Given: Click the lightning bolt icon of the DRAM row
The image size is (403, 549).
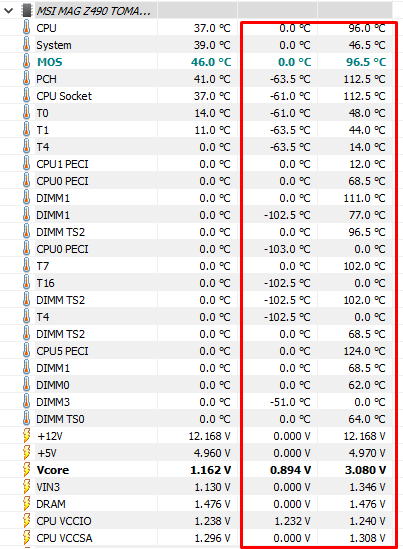Looking at the screenshot, I should coord(27,504).
